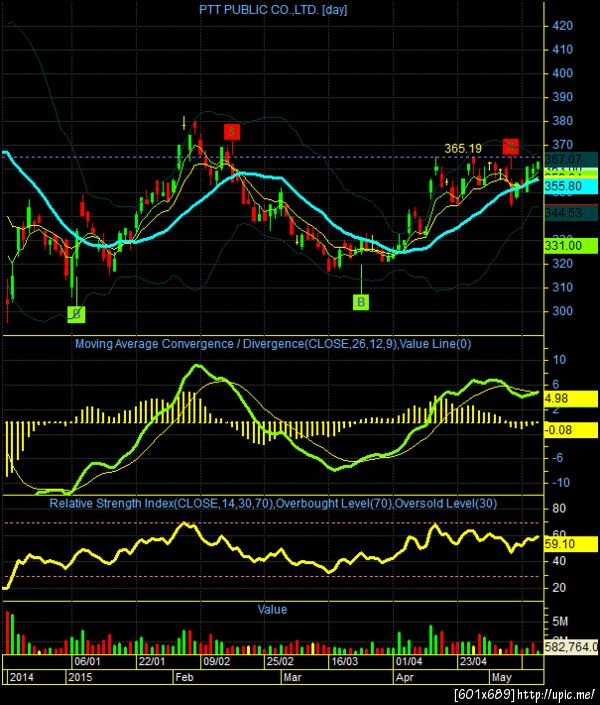Click the 23/04 date label
Screen dimensions: 600x705
coord(474,661)
